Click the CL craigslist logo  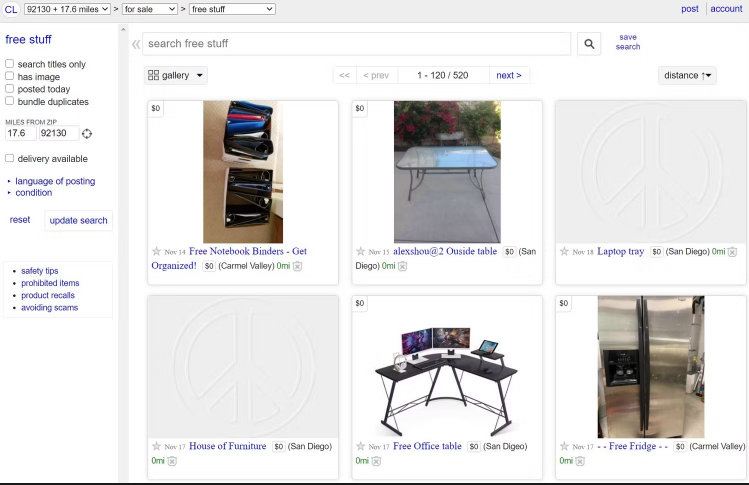point(11,9)
